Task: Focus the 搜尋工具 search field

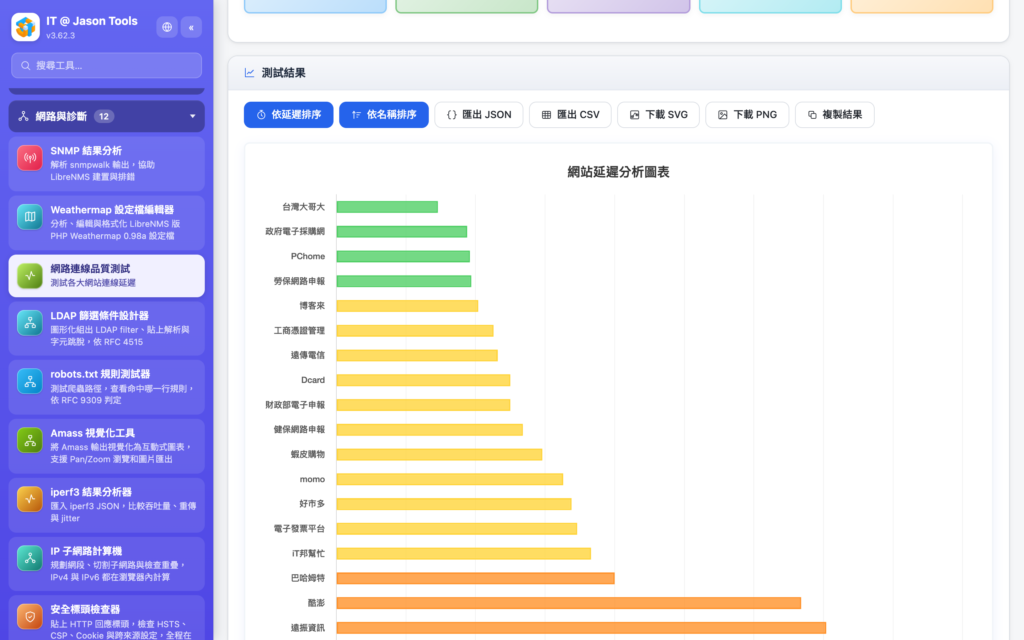Action: tap(106, 65)
